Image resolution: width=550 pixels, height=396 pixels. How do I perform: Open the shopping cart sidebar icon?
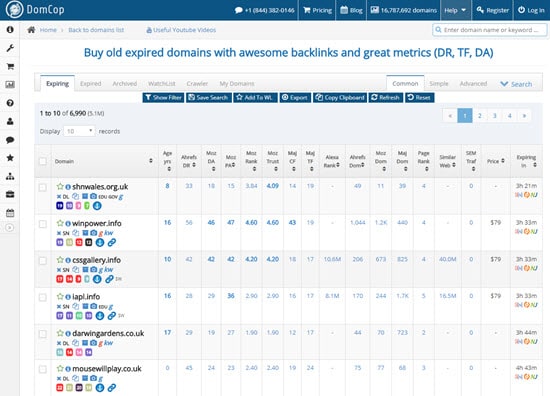(x=10, y=66)
